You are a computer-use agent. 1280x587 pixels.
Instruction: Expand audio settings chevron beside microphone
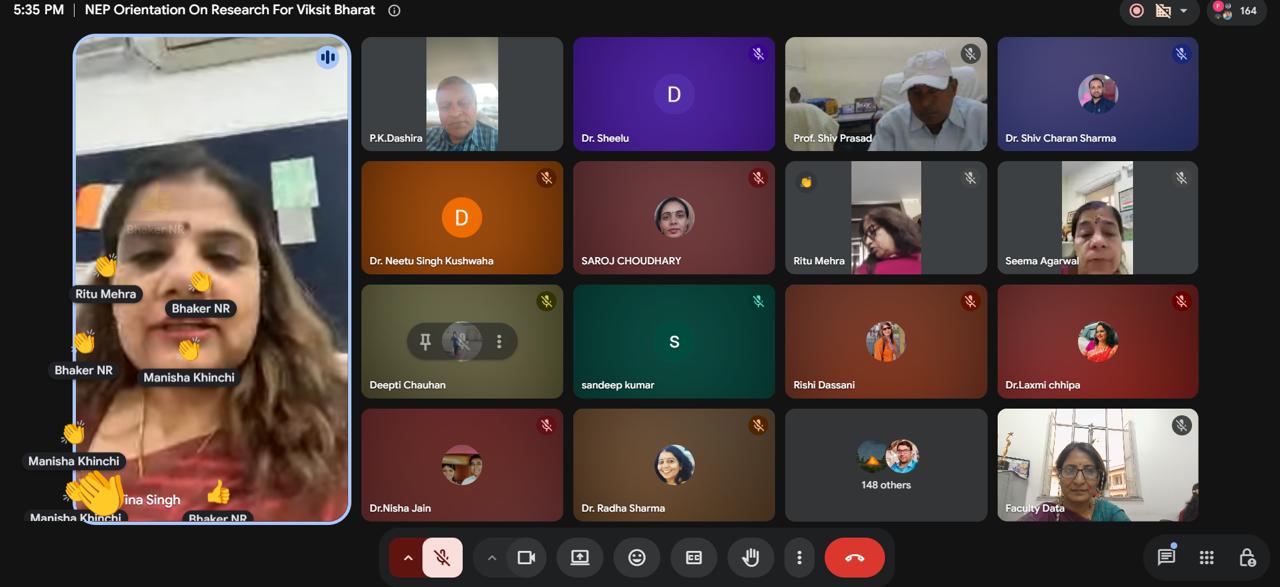coord(407,558)
